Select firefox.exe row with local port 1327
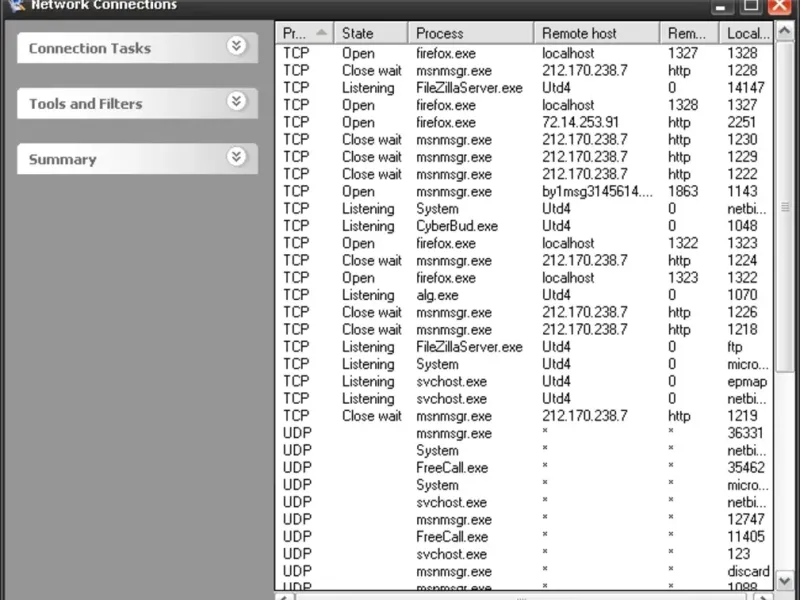Viewport: 800px width, 600px height. coord(524,105)
